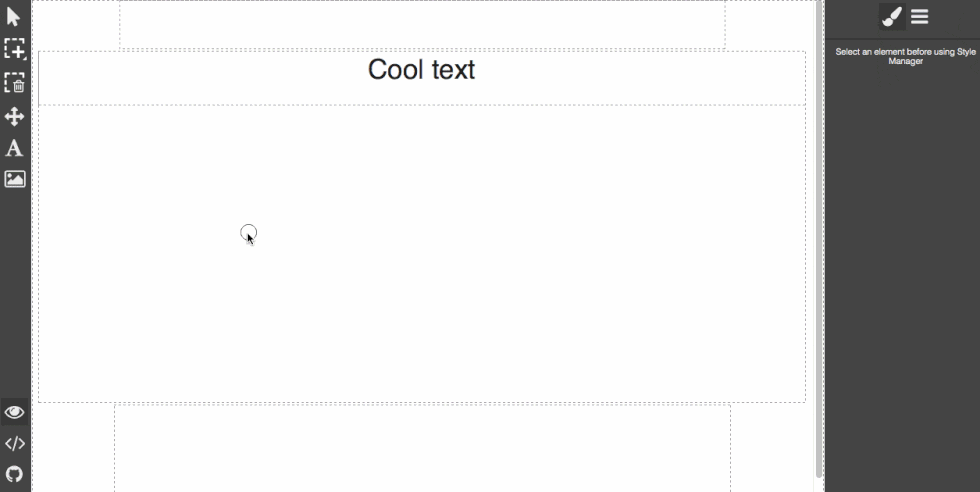
Task: Open the GitHub repository icon
Action: pyautogui.click(x=14, y=474)
